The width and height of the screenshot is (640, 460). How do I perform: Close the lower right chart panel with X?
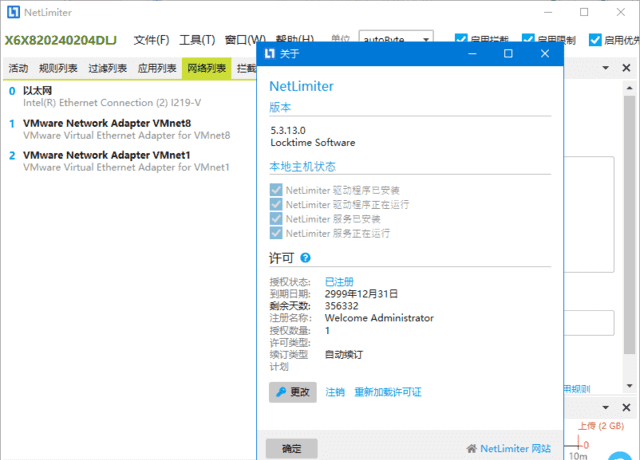[x=626, y=407]
